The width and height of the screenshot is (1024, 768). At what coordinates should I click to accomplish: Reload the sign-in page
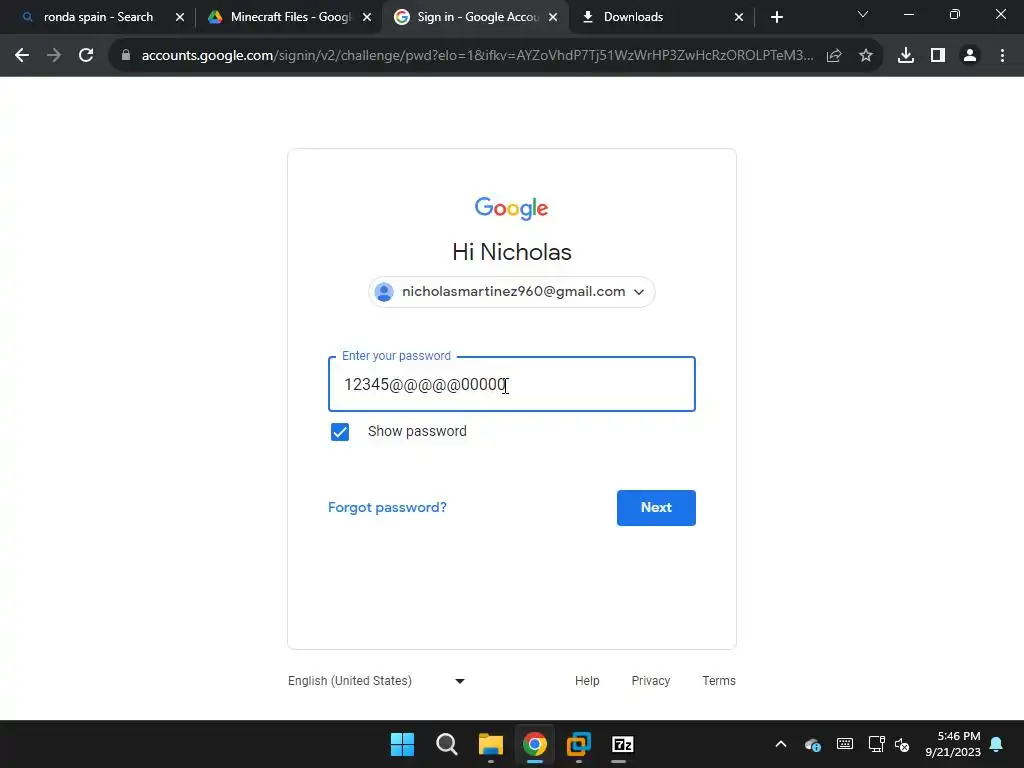[x=86, y=56]
